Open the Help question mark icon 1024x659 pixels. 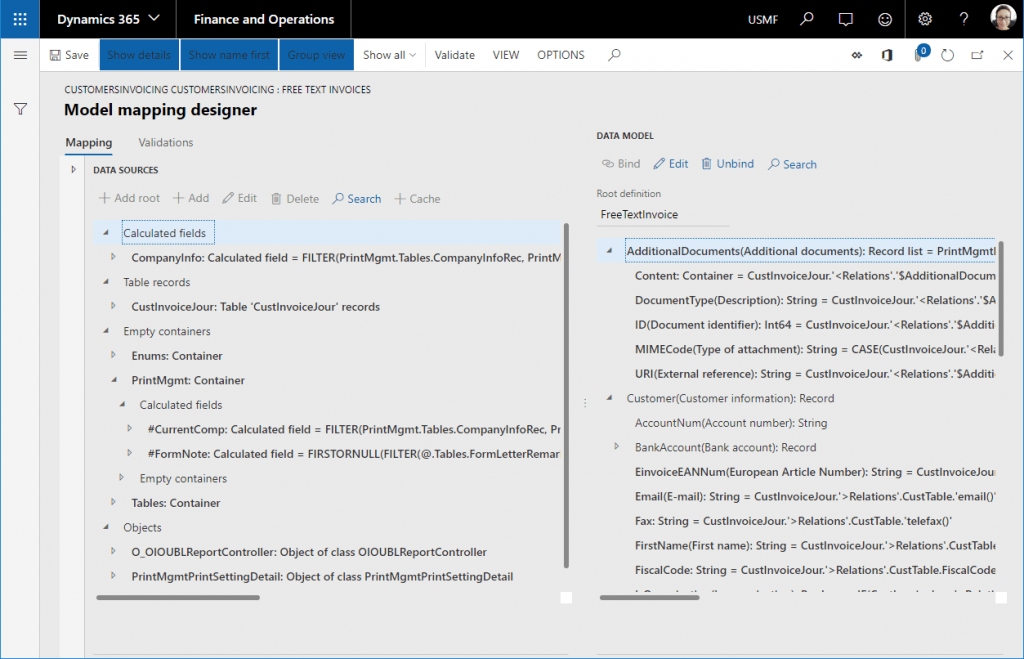coord(963,19)
